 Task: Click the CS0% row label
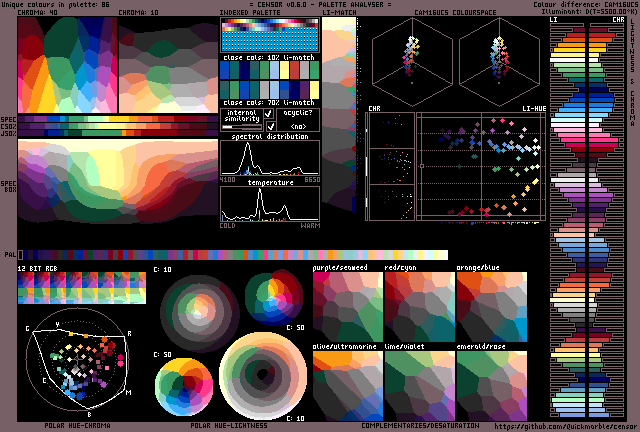coord(9,127)
